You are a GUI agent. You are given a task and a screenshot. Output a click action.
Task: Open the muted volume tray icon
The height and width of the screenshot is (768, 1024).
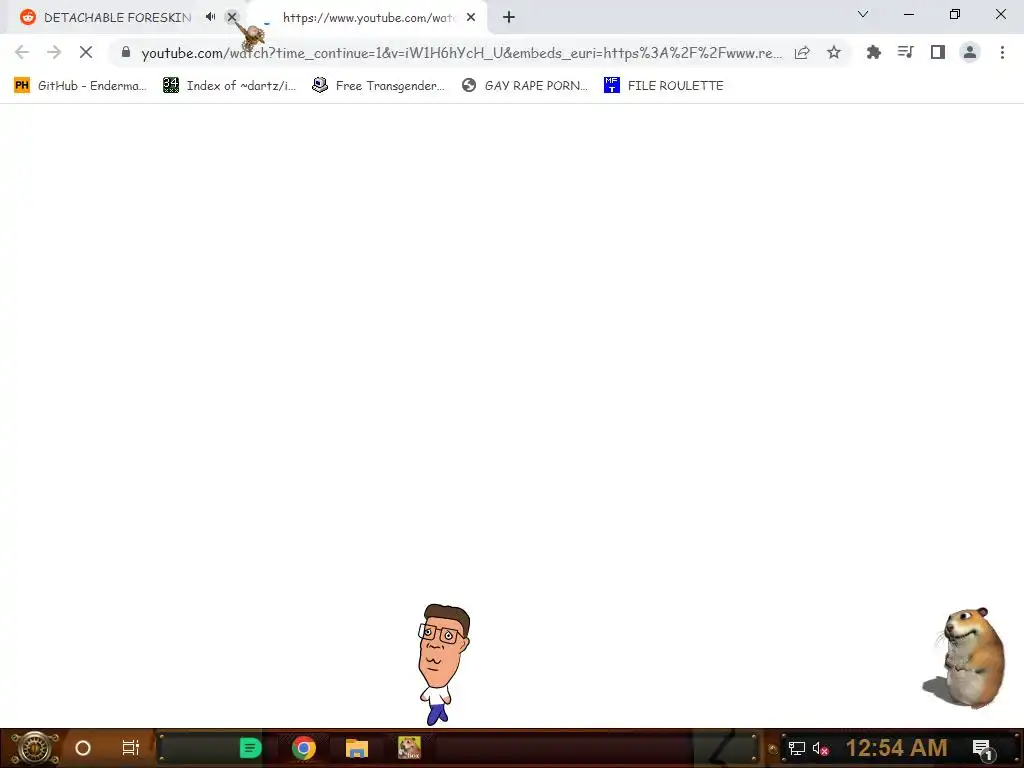coord(820,748)
